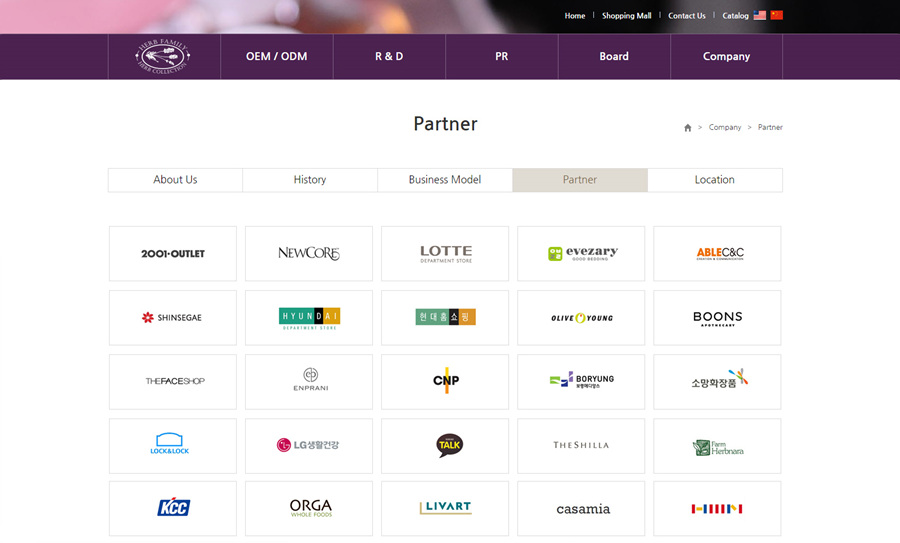Open the 2001 Outlet partner logo

point(173,254)
